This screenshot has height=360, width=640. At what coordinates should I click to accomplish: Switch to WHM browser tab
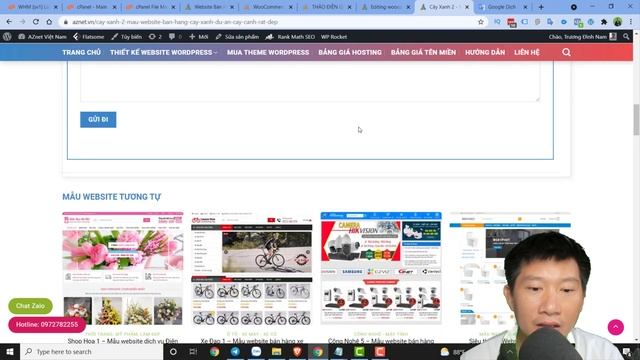33,7
